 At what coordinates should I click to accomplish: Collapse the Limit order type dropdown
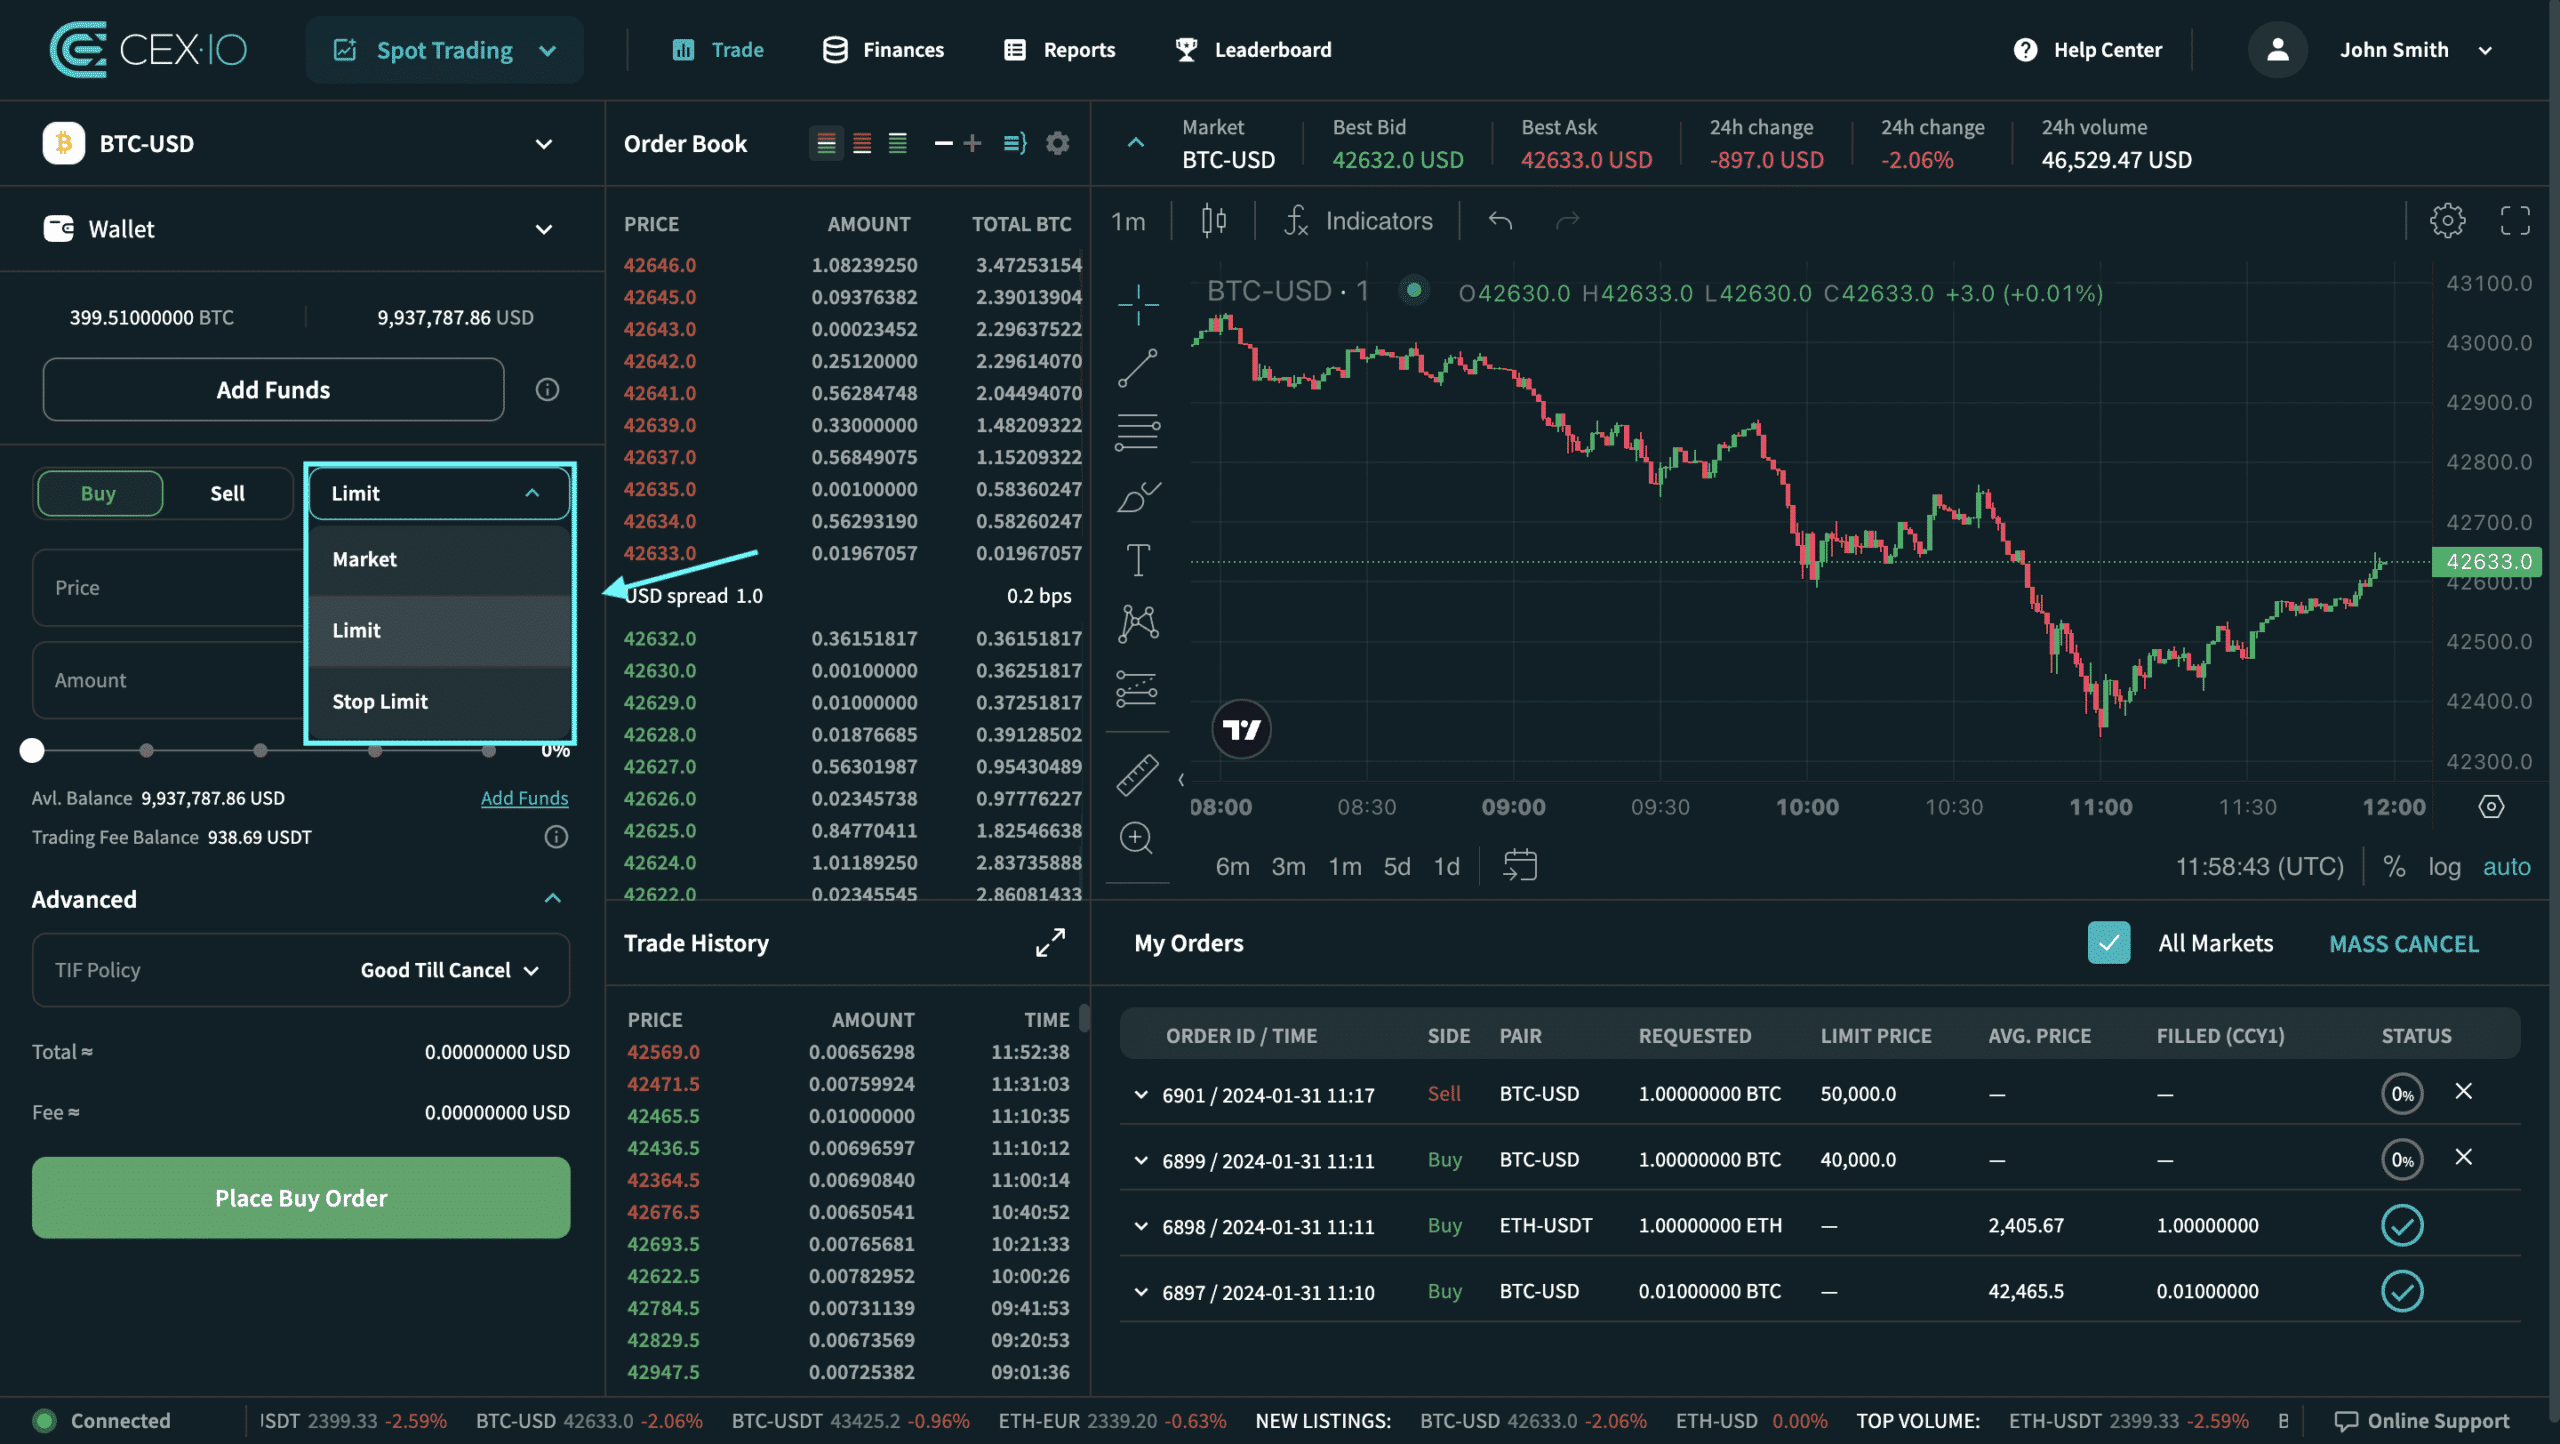click(439, 493)
